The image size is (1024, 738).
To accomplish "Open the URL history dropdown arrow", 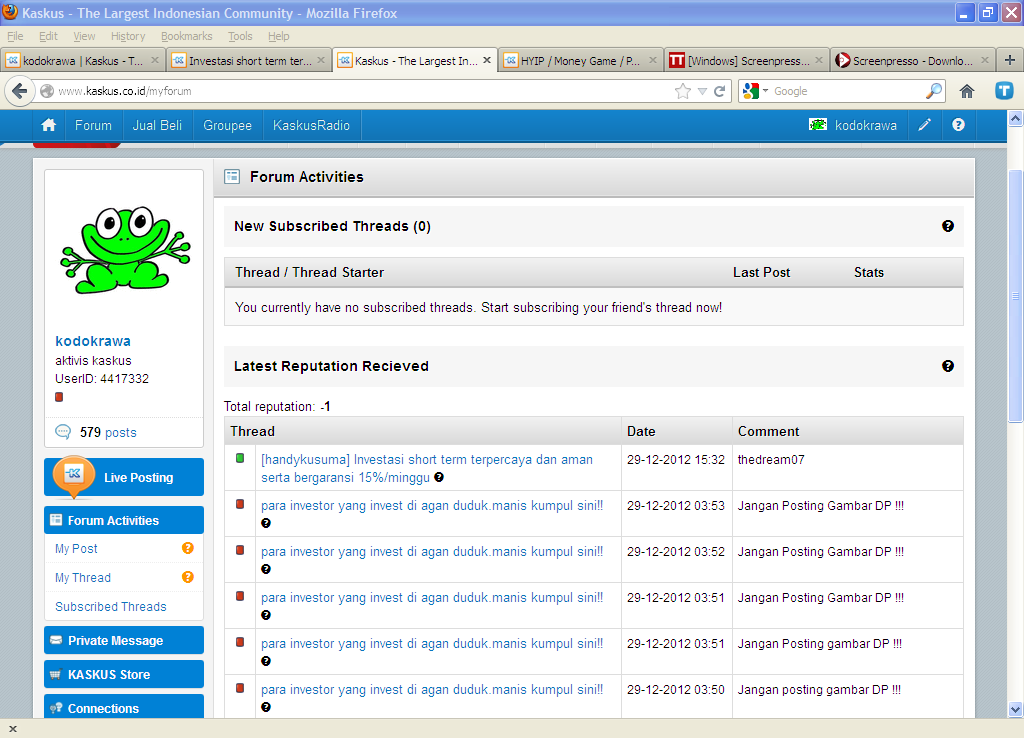I will 702,91.
